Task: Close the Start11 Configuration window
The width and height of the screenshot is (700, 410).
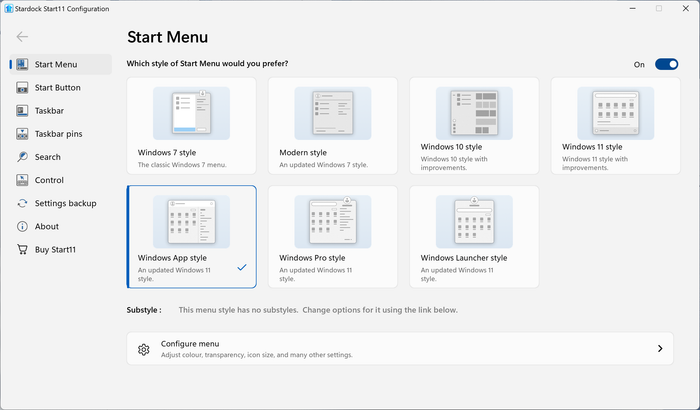Action: coord(686,8)
